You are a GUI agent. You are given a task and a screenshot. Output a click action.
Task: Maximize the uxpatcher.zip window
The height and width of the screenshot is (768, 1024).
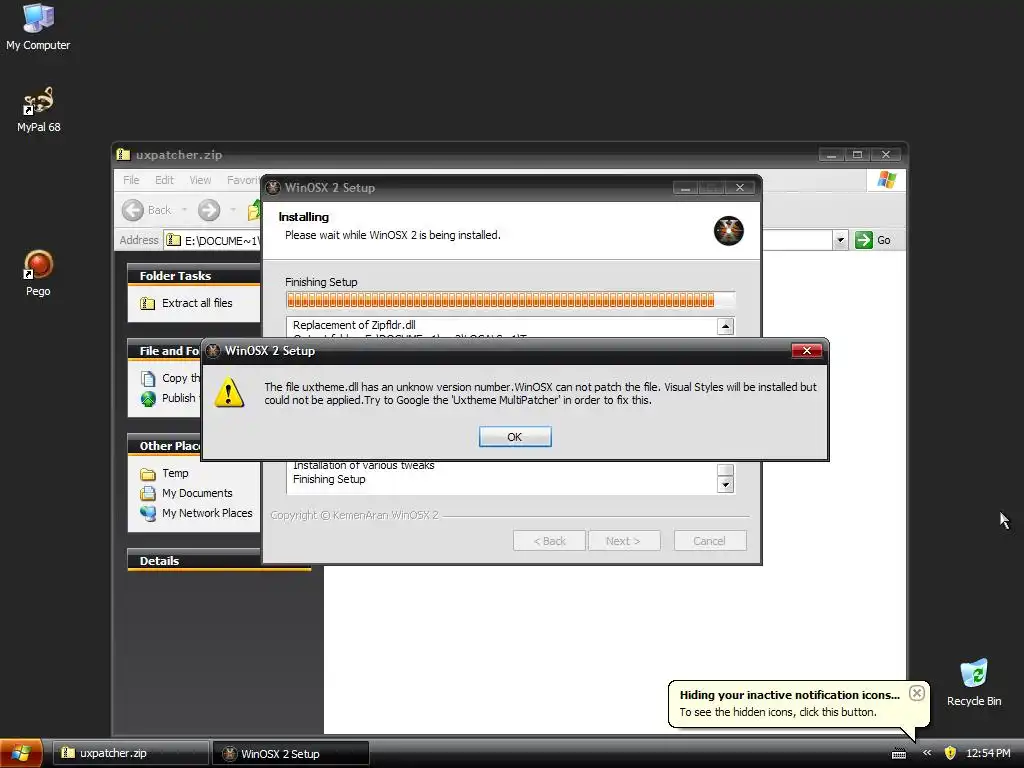tap(857, 155)
